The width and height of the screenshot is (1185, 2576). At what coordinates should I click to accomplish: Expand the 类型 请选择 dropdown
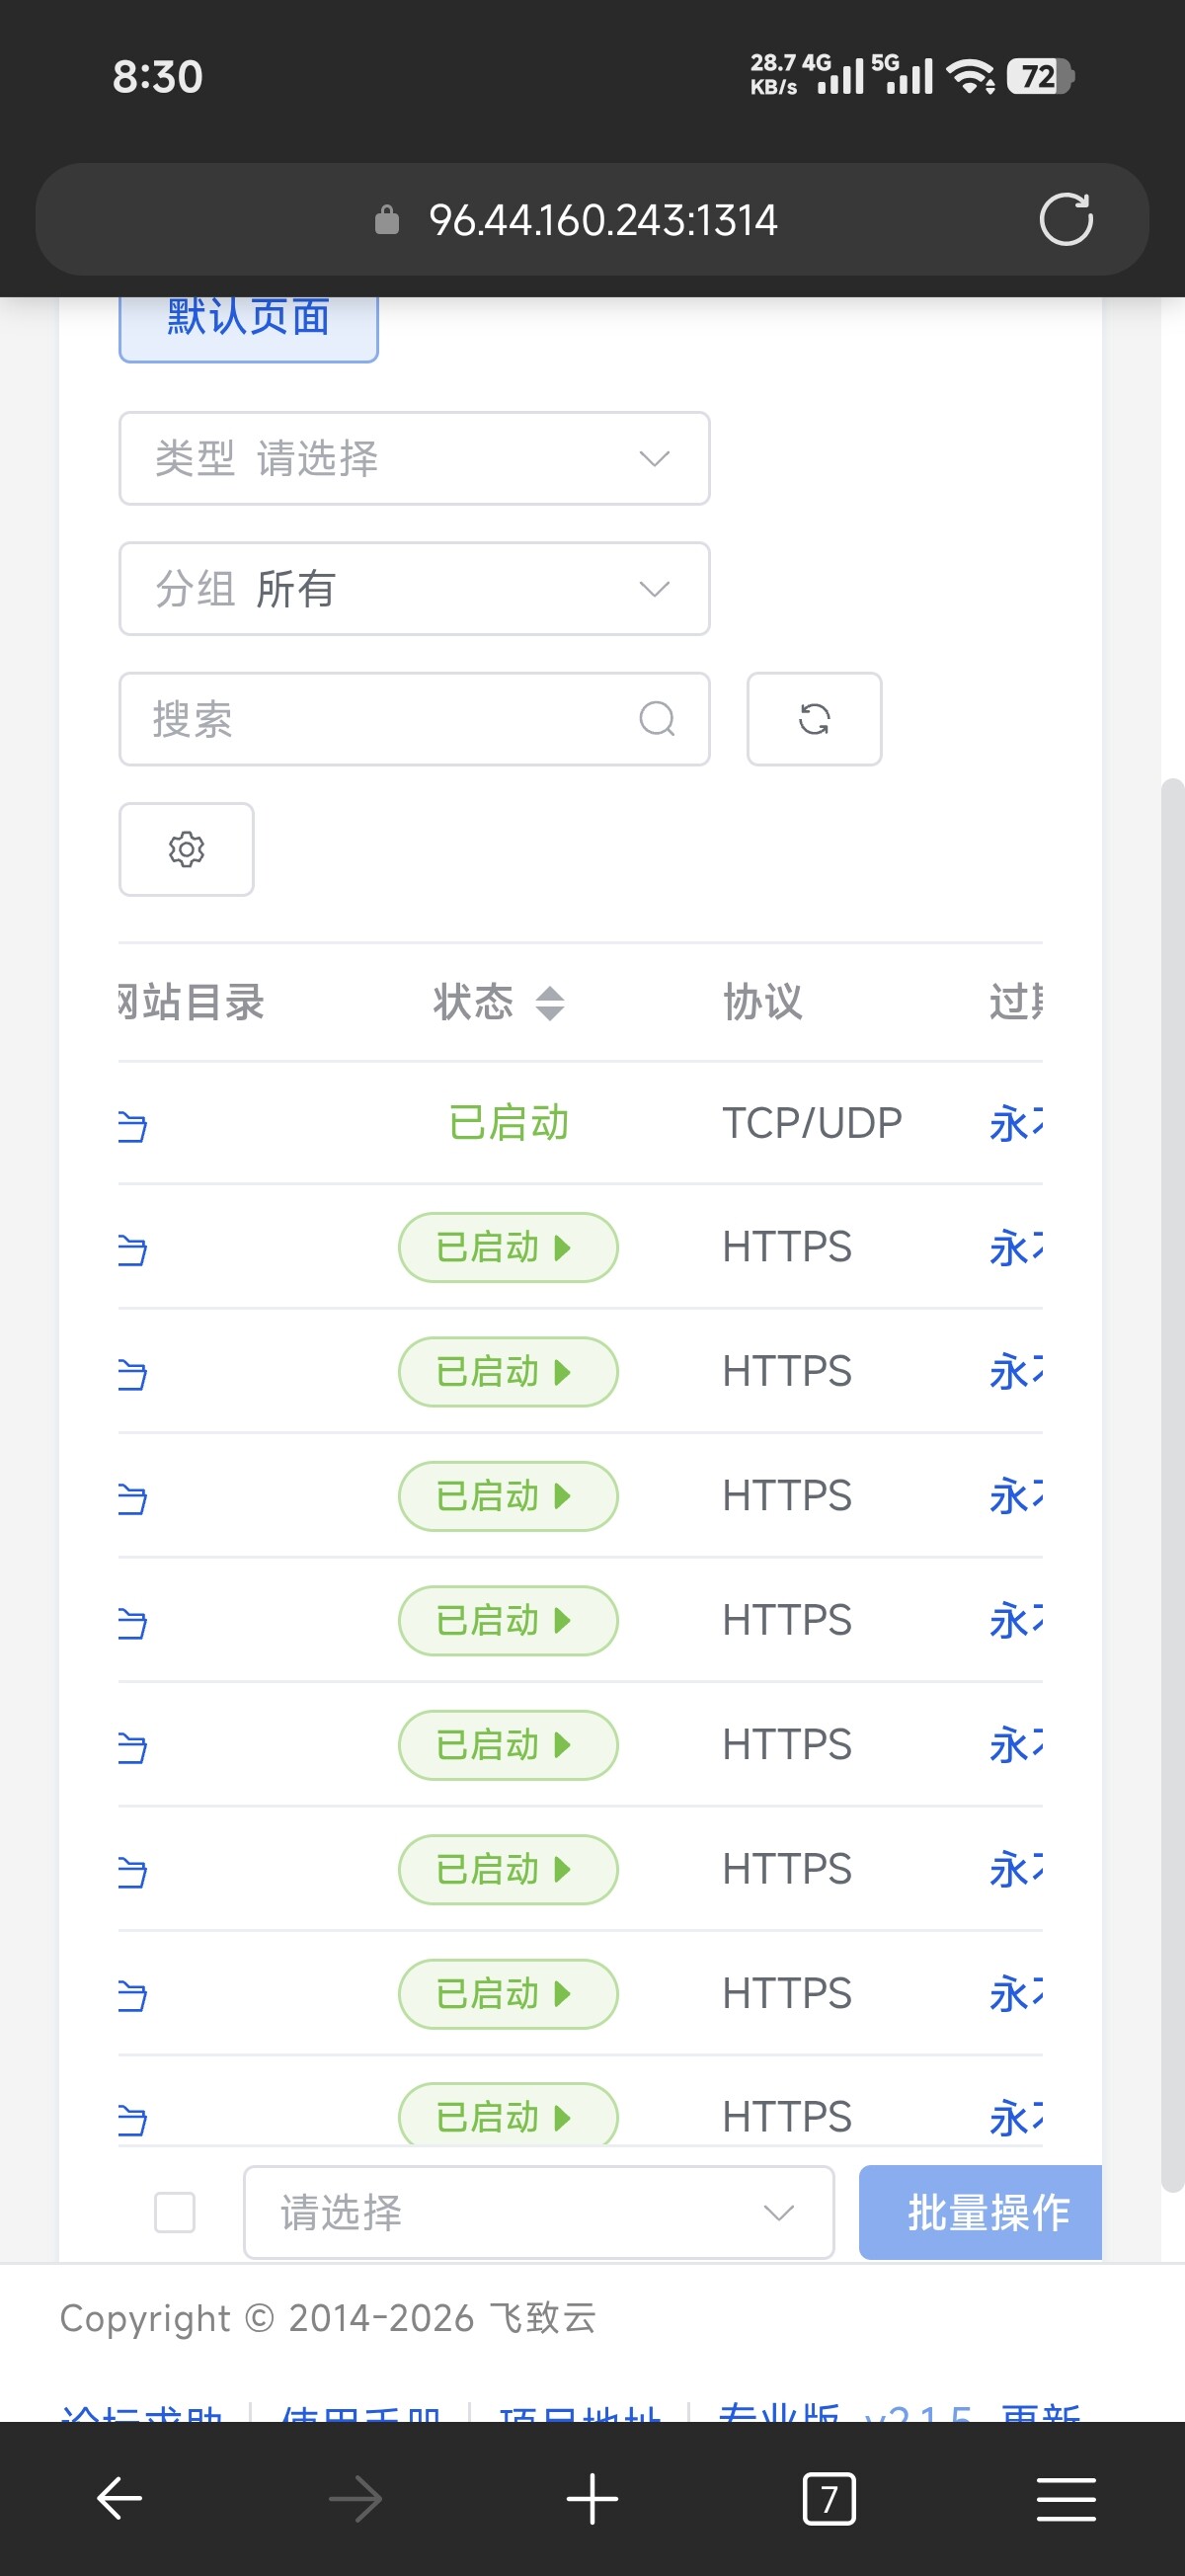pos(414,458)
